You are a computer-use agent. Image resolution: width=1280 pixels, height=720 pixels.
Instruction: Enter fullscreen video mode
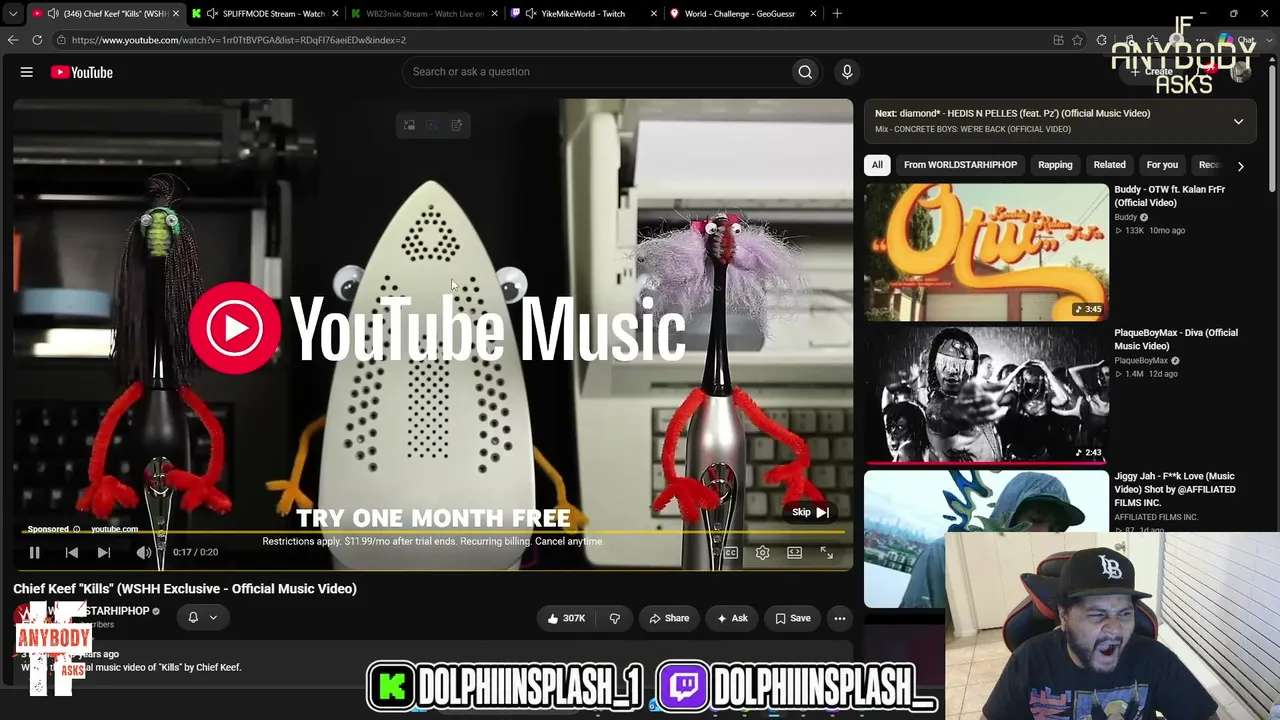pyautogui.click(x=827, y=553)
